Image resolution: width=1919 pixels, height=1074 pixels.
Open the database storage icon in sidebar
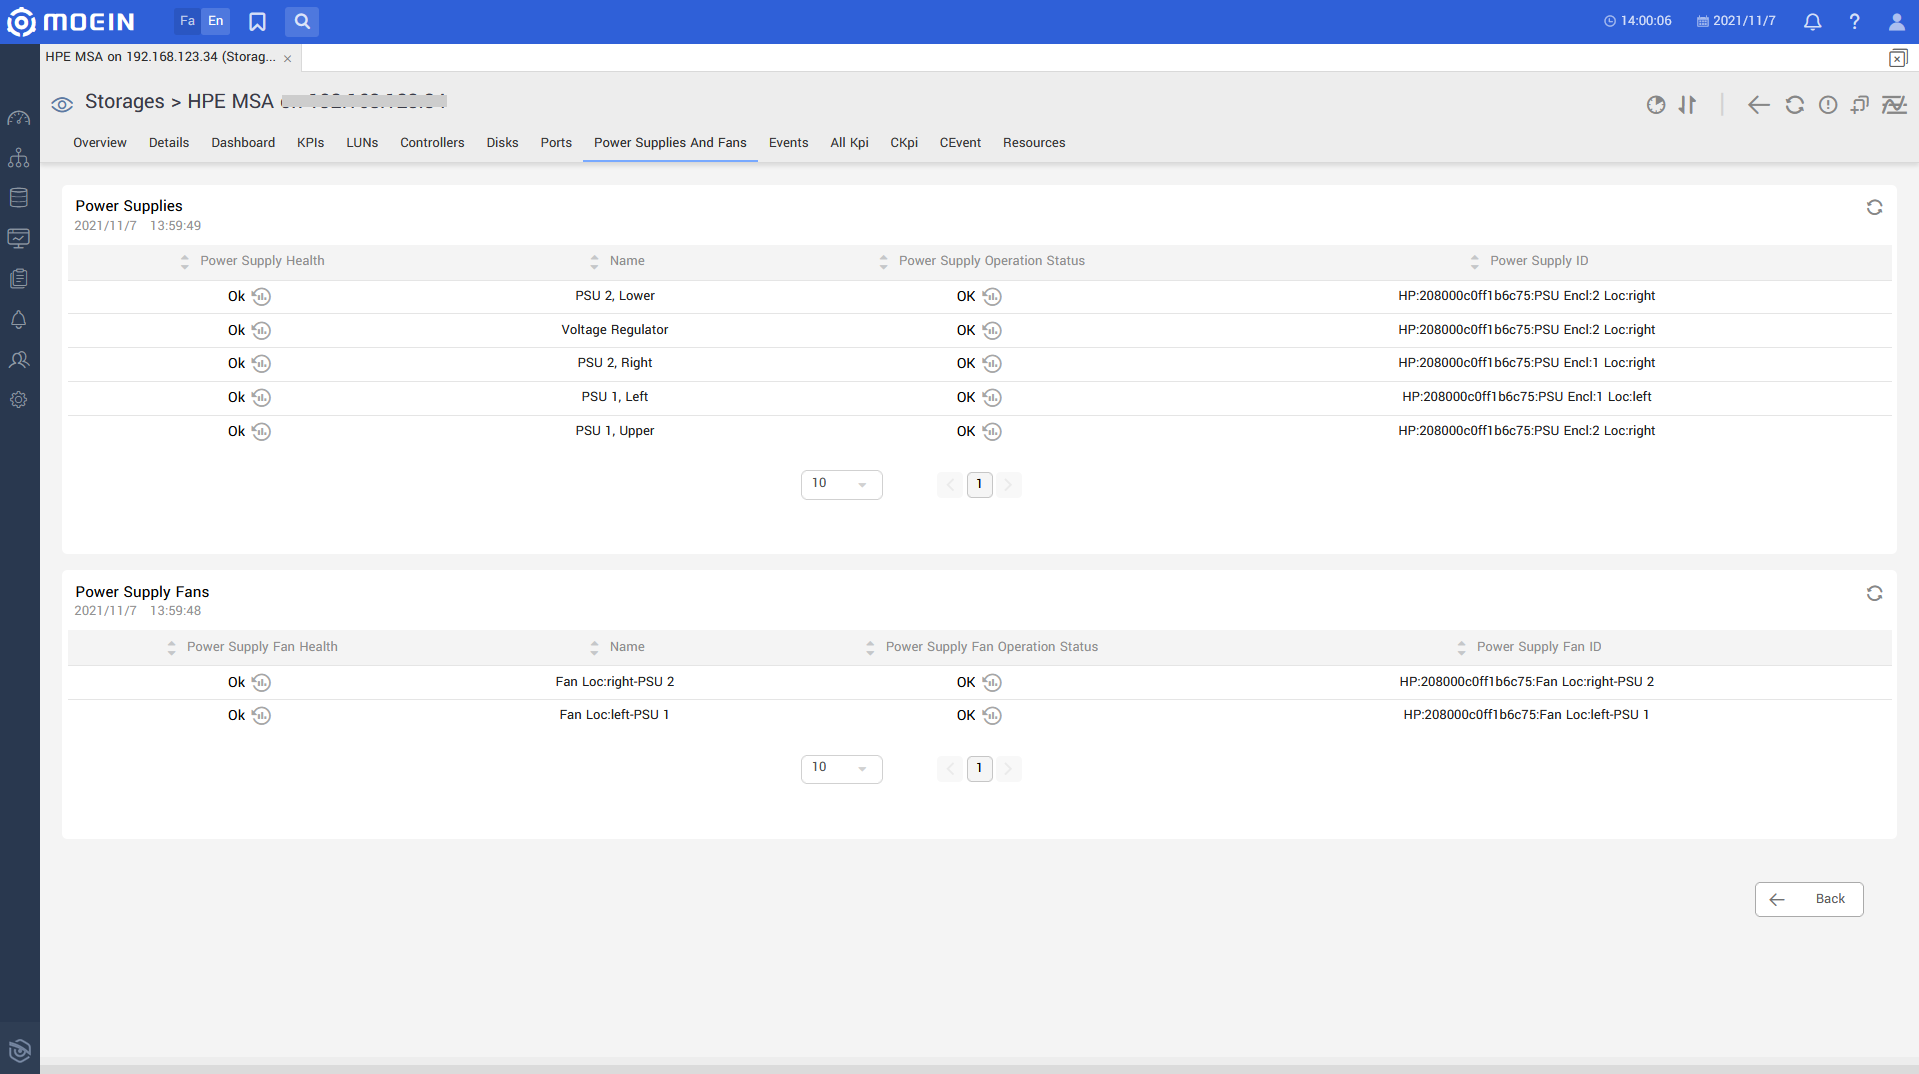[x=19, y=198]
